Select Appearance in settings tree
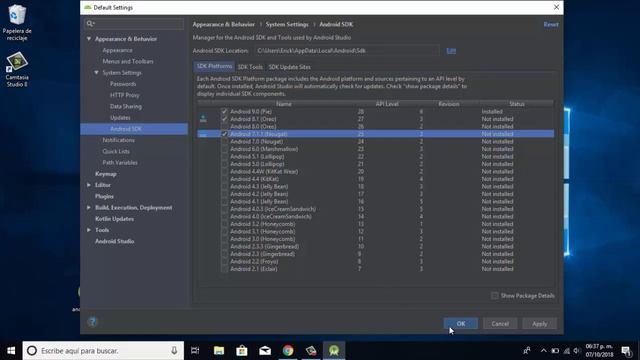The image size is (640, 360). pyautogui.click(x=118, y=50)
